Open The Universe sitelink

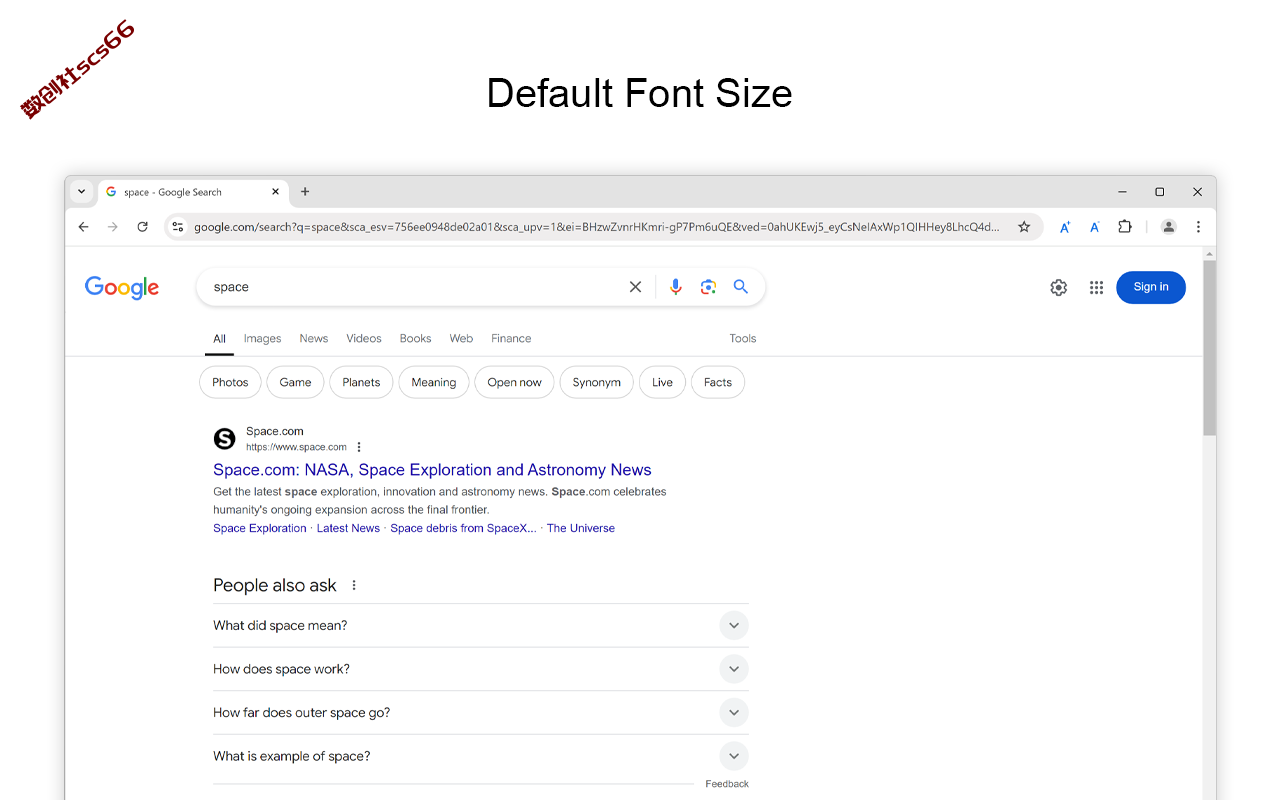[x=581, y=528]
